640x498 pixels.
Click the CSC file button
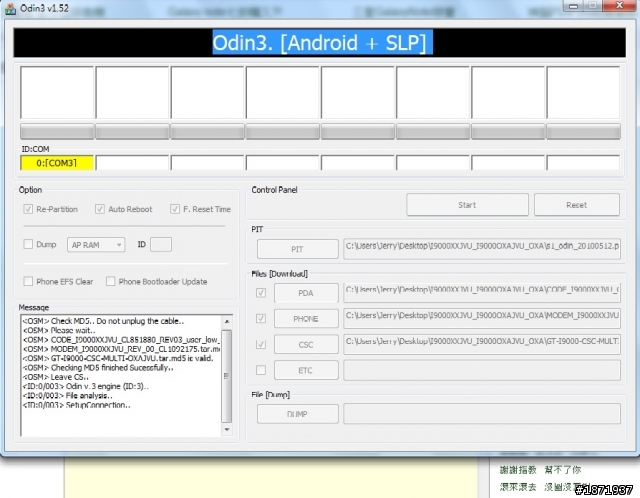[x=306, y=345]
